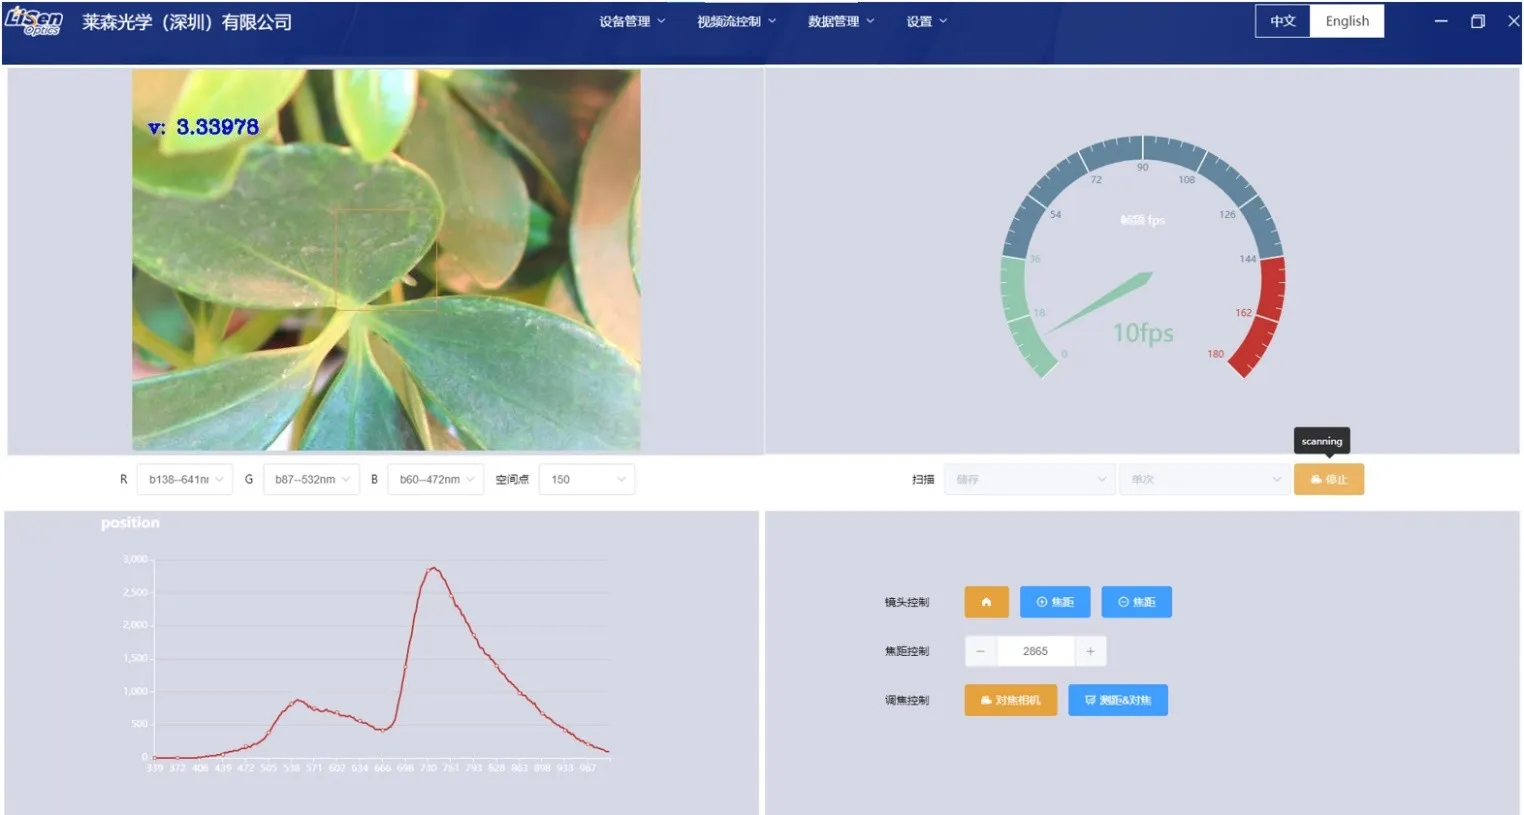The height and width of the screenshot is (815, 1524).
Task: Open the R channel b138--641nm dropdown
Action: pos(184,480)
